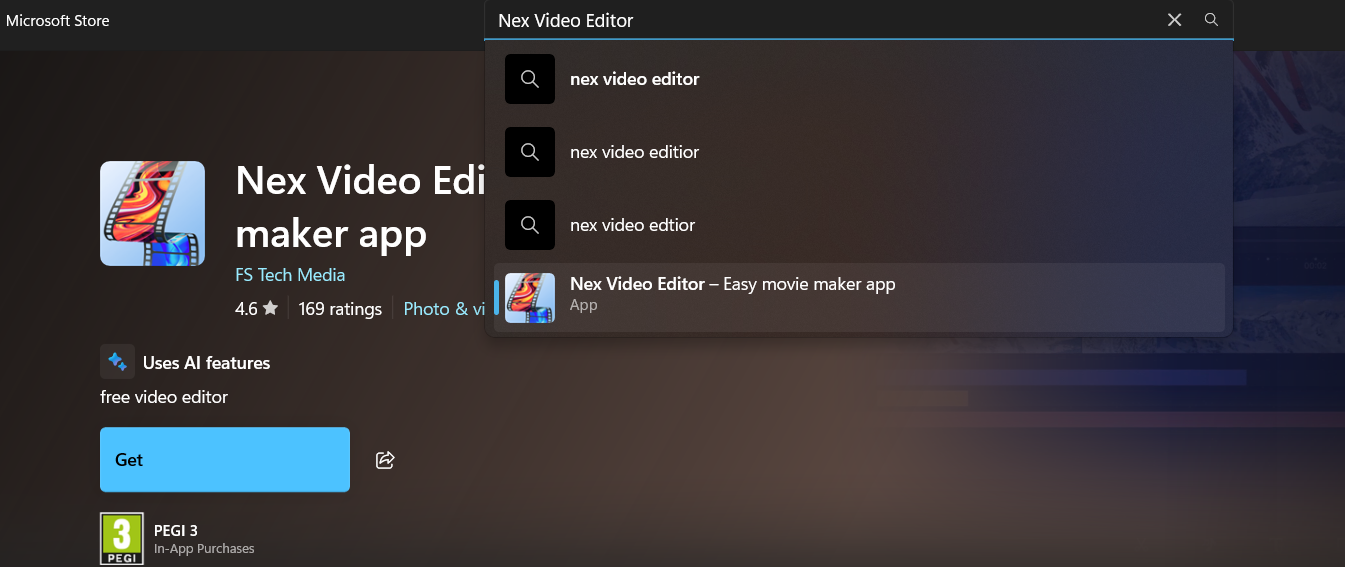Select the 'nex video editor' search suggestion

coord(859,79)
